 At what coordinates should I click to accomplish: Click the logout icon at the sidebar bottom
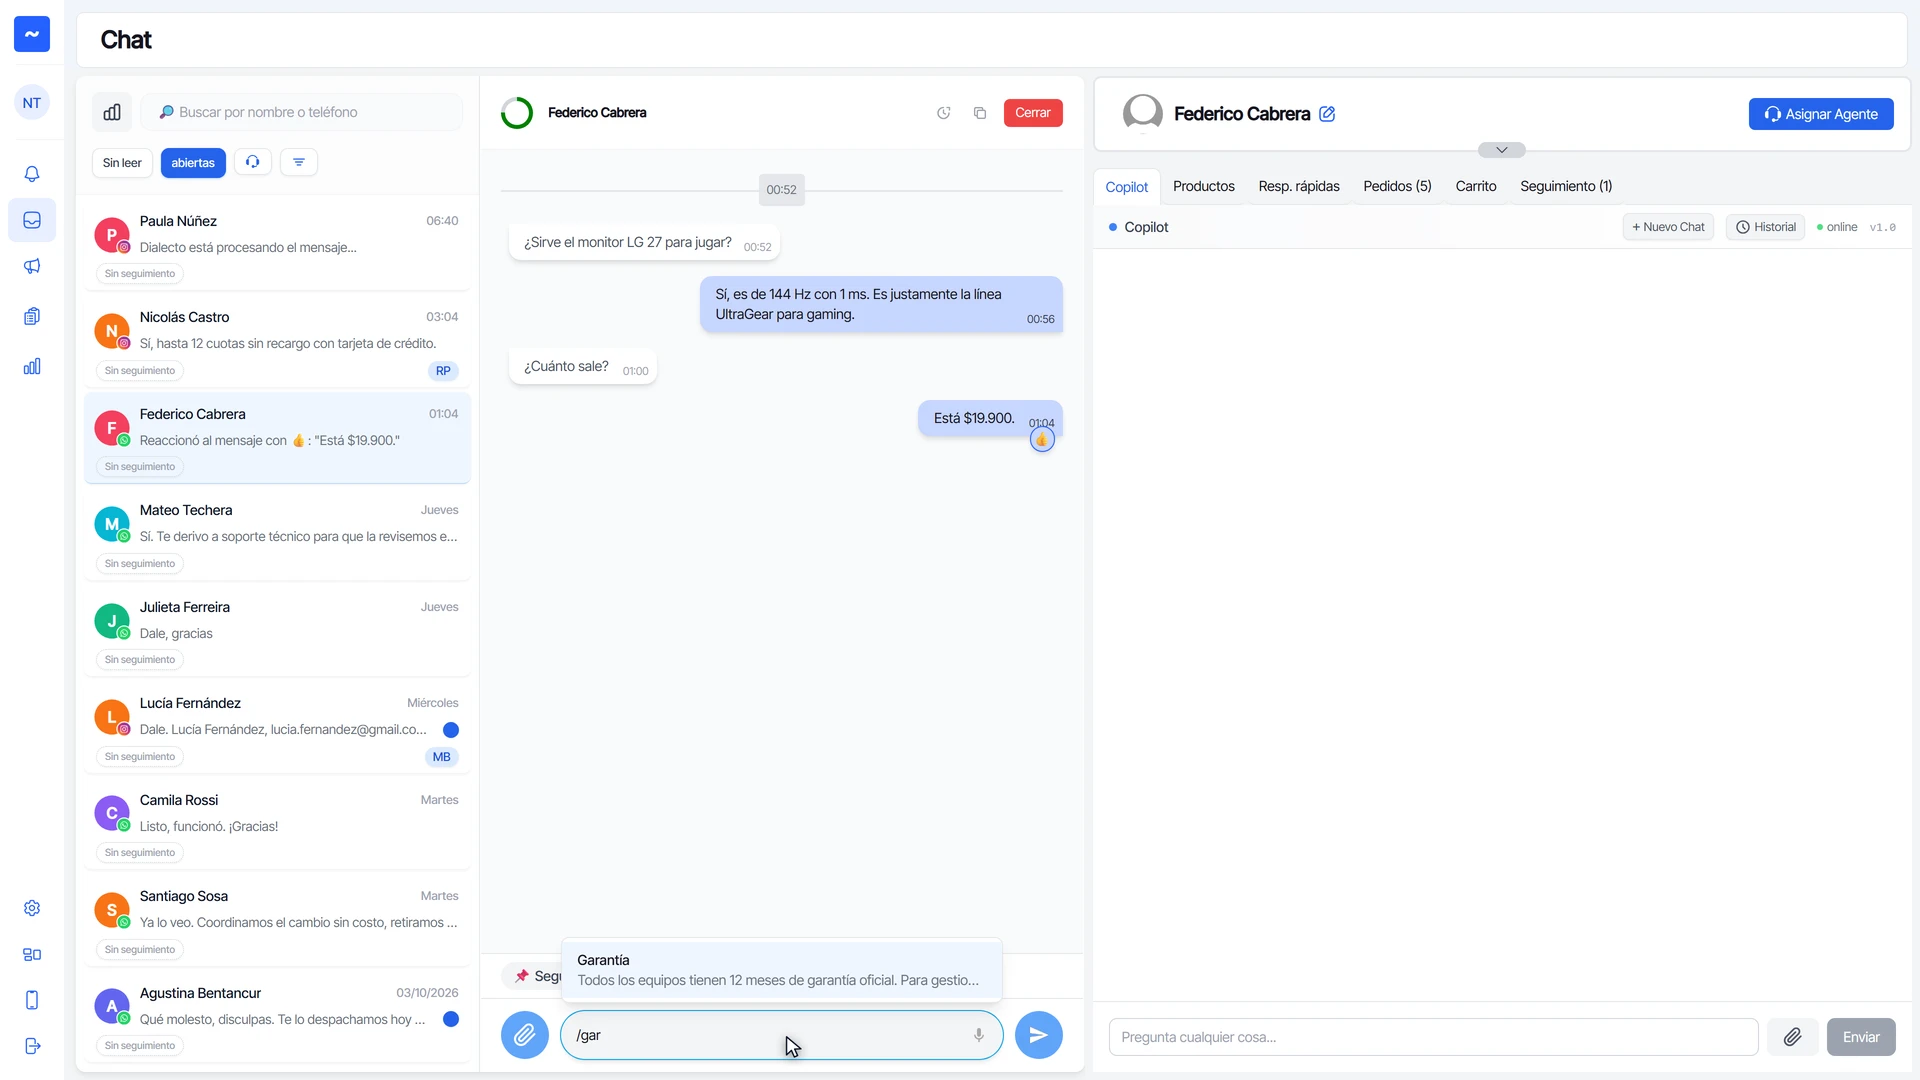(32, 1046)
